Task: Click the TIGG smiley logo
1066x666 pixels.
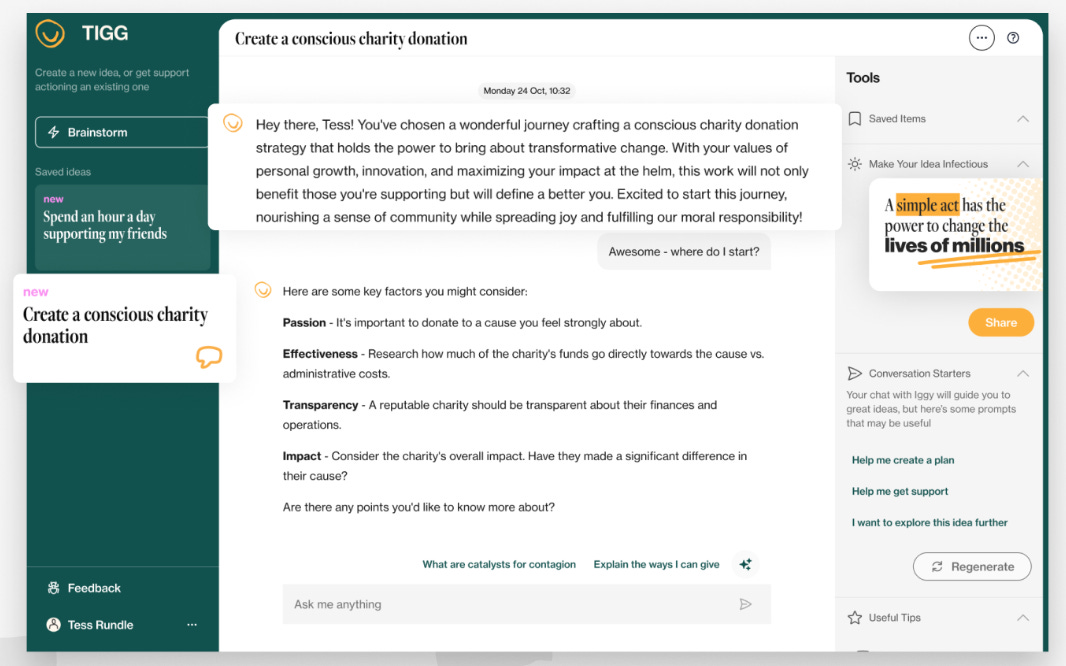Action: coord(50,33)
